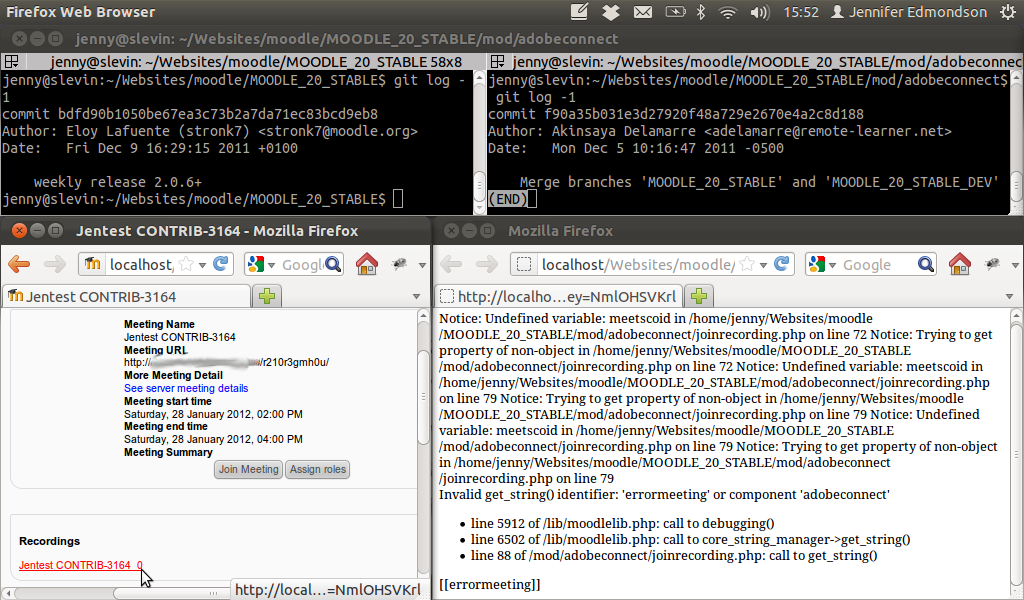Go back in Jentest Firefox window
Screen dimensions: 1024x600
coord(20,264)
